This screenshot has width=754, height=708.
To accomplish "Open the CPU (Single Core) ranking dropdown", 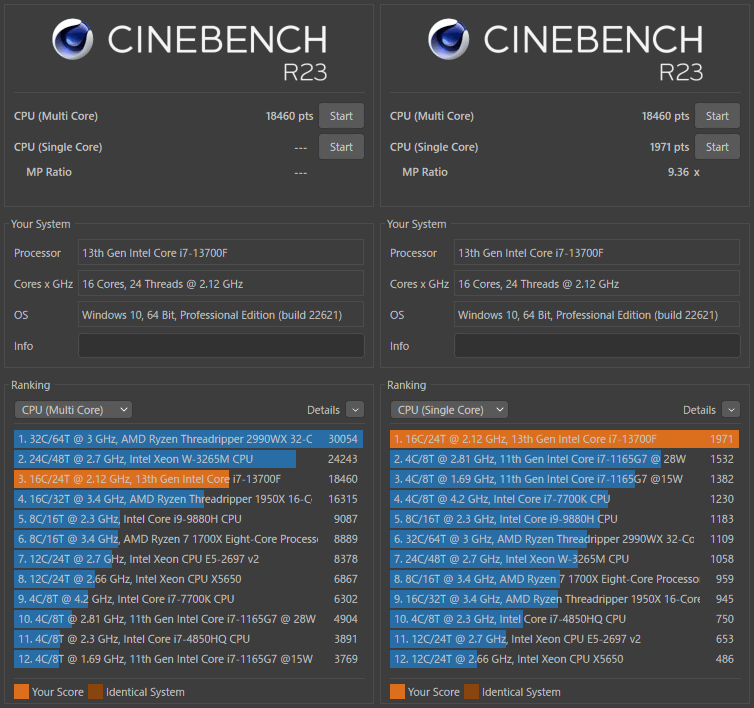I will point(449,410).
